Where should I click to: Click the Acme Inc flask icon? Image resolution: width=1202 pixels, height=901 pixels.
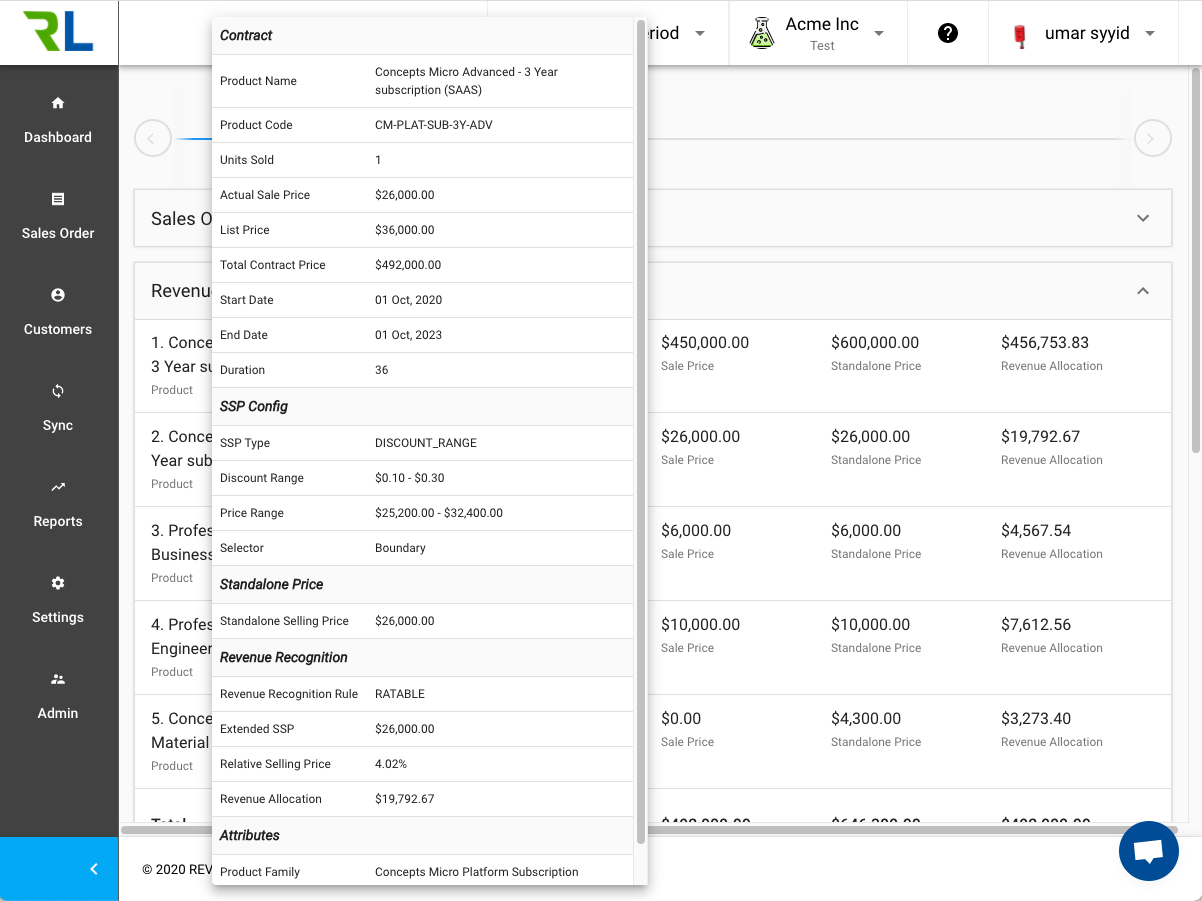(x=762, y=33)
